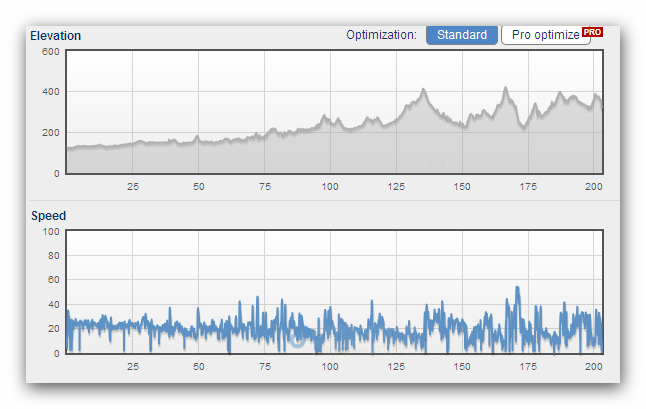Image resolution: width=646 pixels, height=409 pixels.
Task: Click the Elevation chart heading
Action: [x=56, y=36]
